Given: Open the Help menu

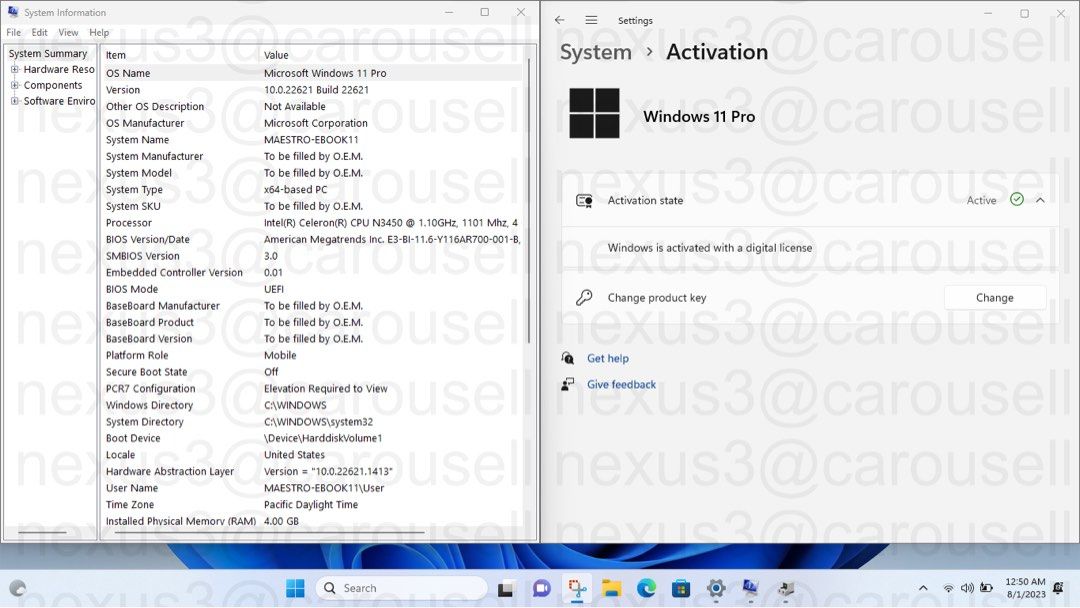Looking at the screenshot, I should point(98,32).
